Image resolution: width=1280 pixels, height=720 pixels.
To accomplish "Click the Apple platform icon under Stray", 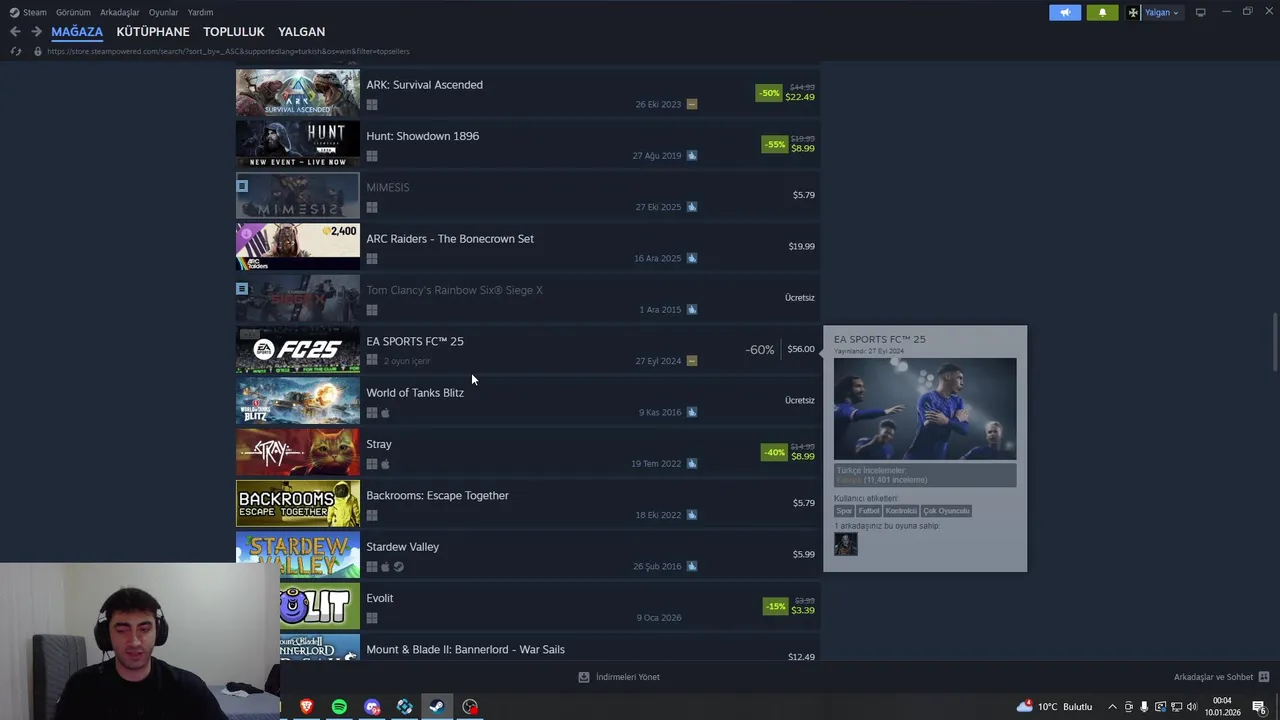I will tap(385, 464).
